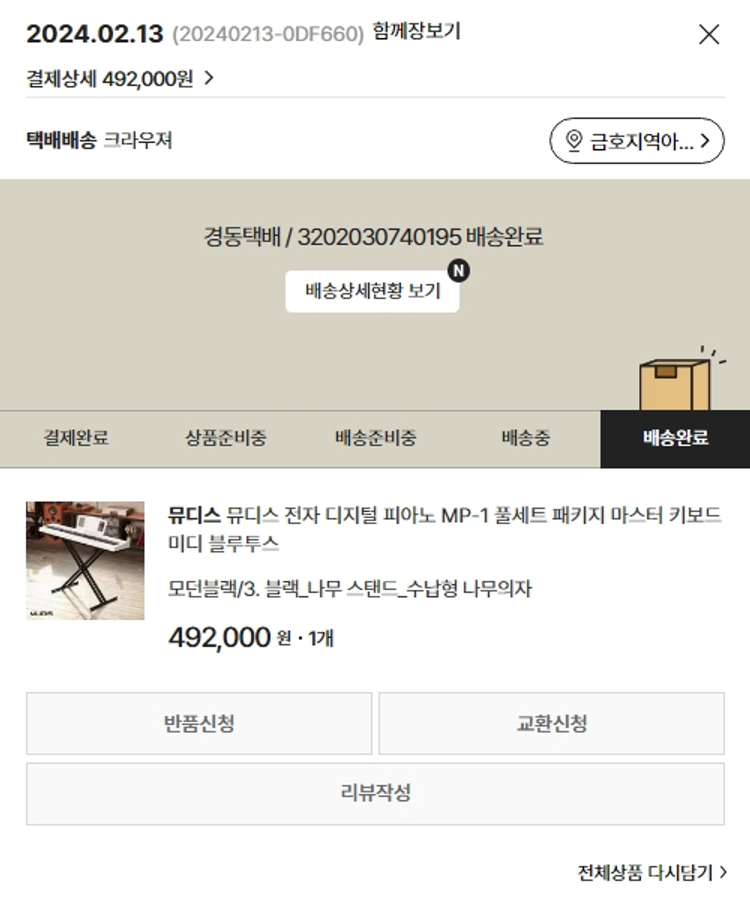The image size is (750, 899).
Task: Click the 리뷰작성 write review button
Action: click(375, 794)
